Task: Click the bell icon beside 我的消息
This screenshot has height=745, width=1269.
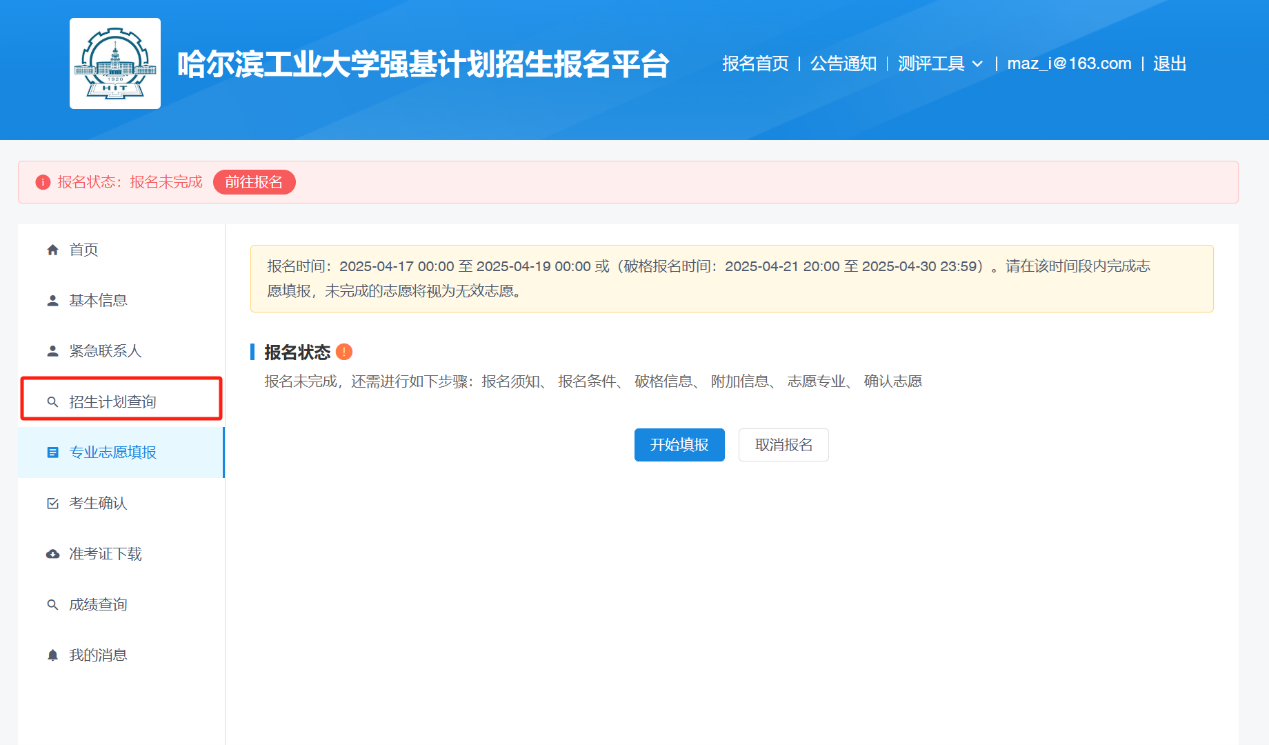Action: 53,656
